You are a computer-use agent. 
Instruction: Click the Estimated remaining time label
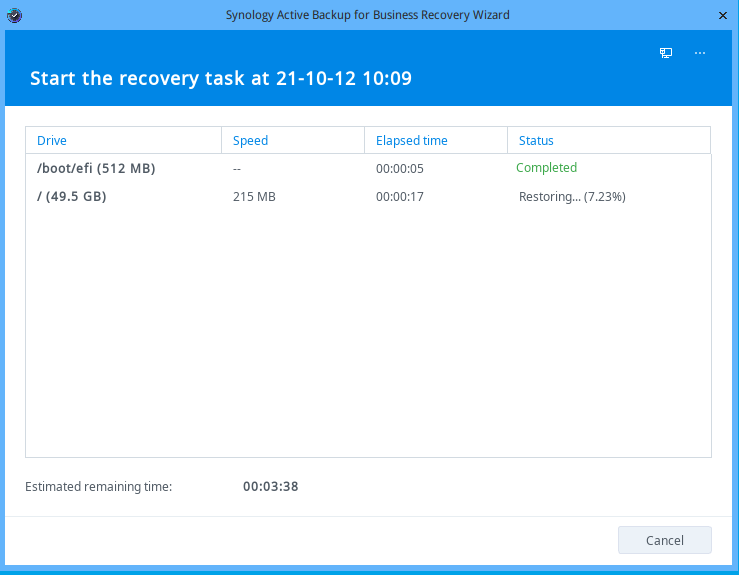(x=99, y=487)
